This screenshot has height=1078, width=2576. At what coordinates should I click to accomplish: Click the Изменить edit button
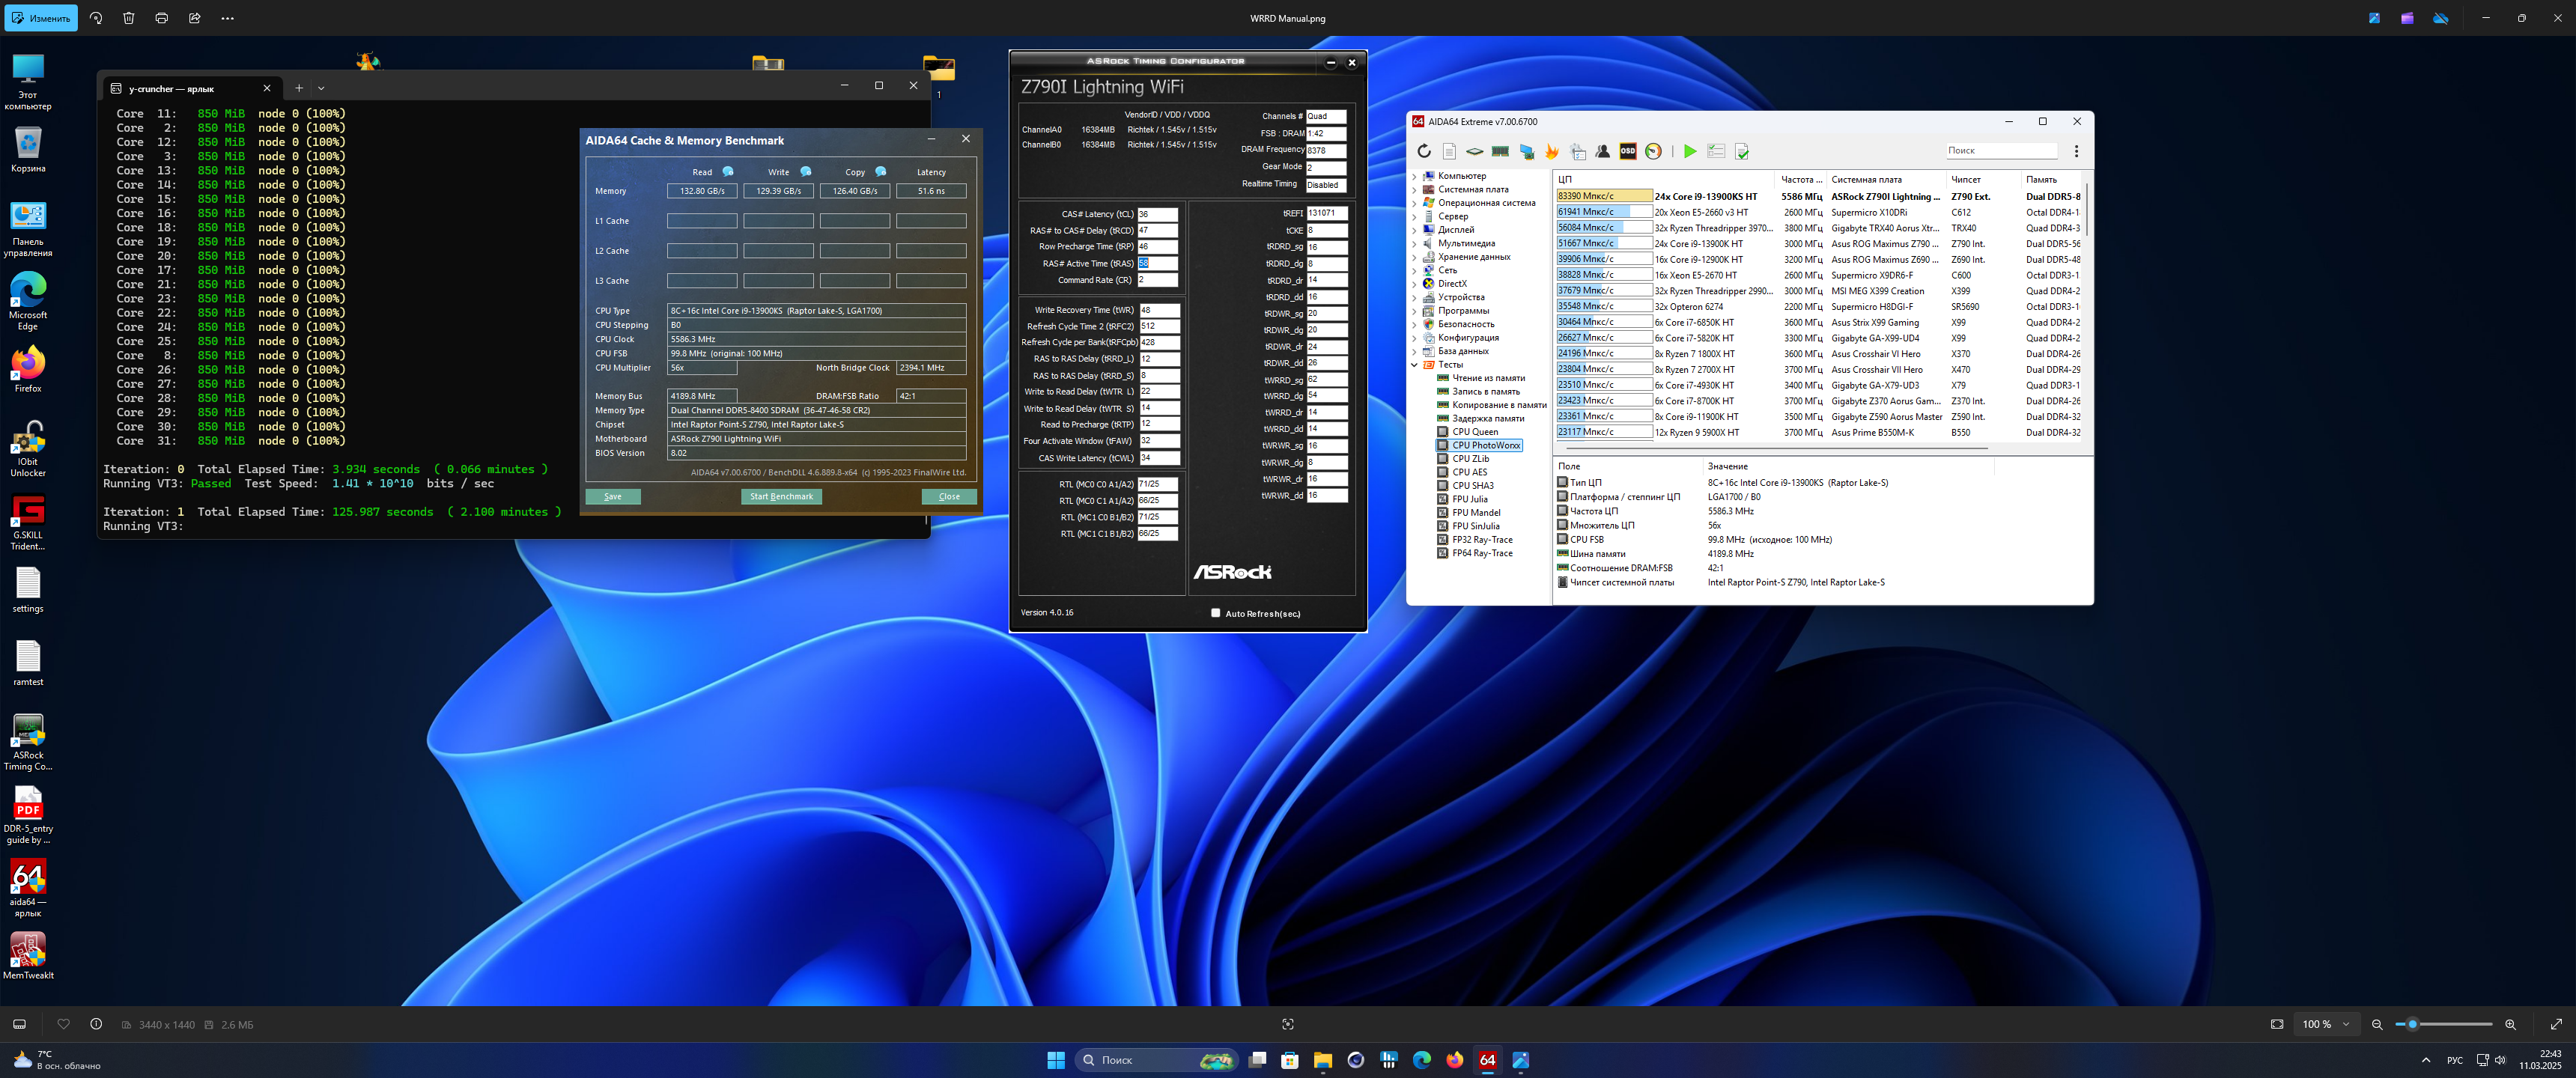41,18
